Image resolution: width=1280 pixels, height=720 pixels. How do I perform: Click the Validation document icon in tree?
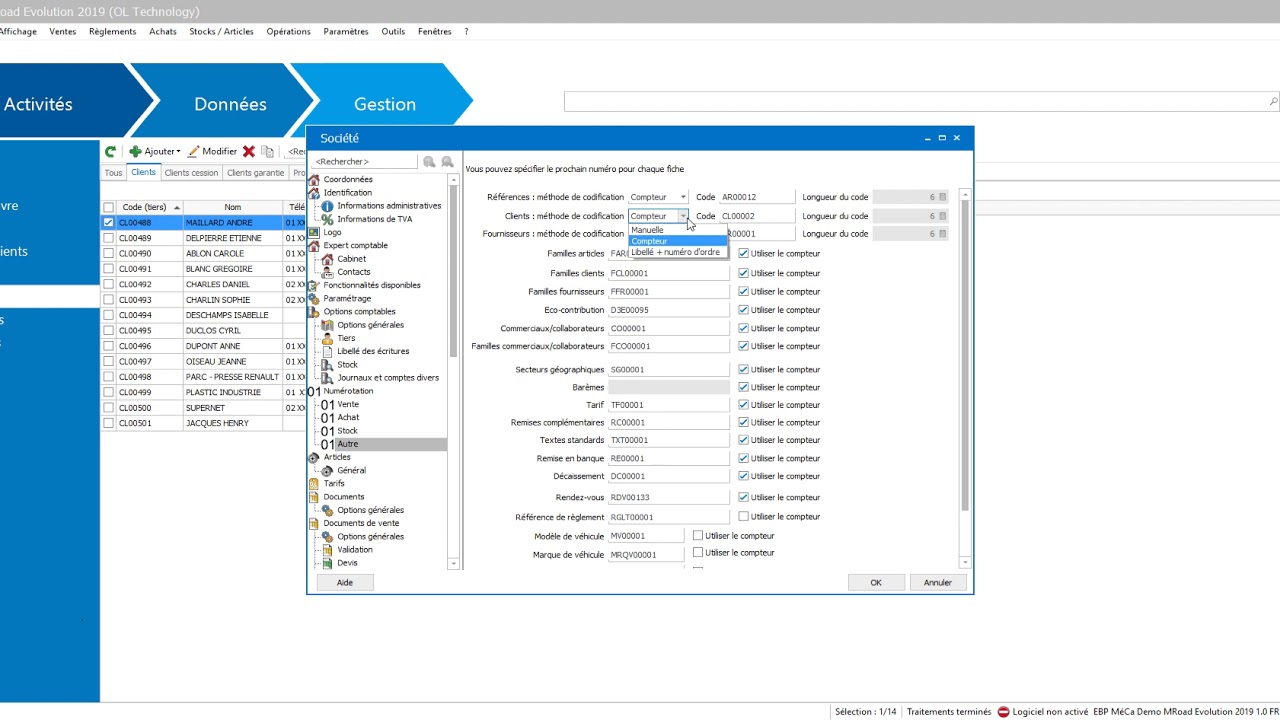327,550
